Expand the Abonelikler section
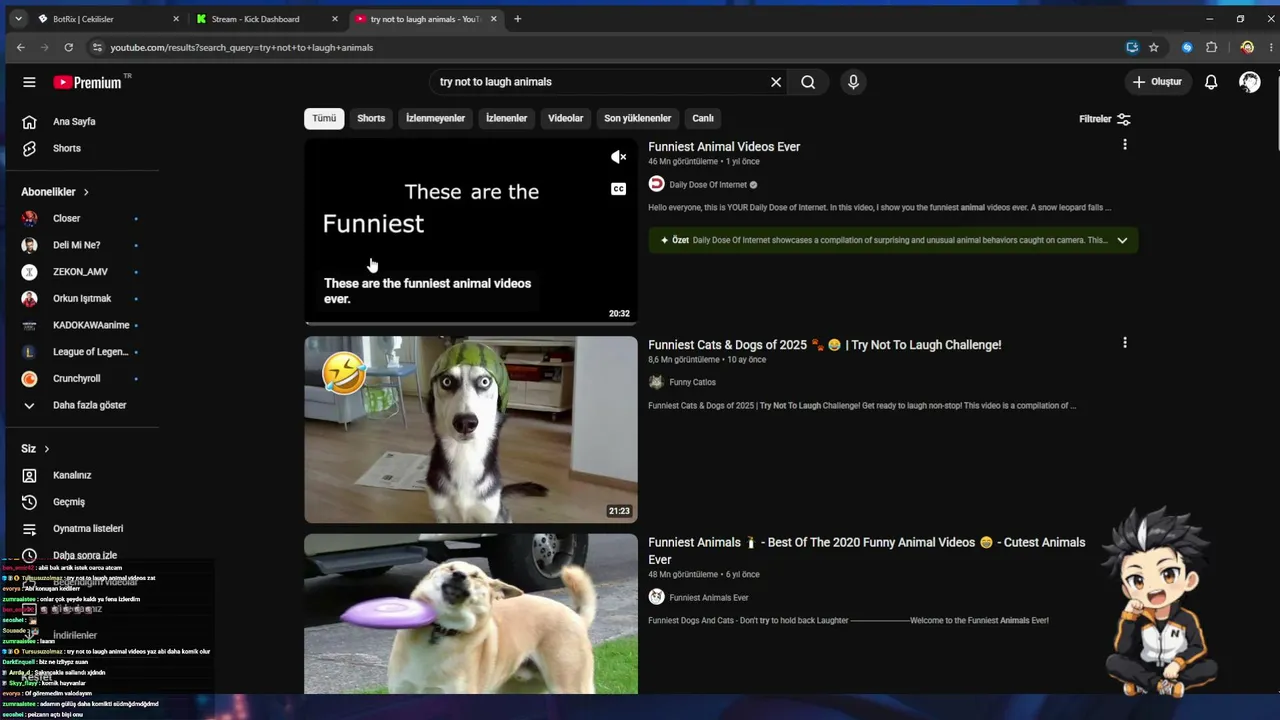 (x=56, y=192)
